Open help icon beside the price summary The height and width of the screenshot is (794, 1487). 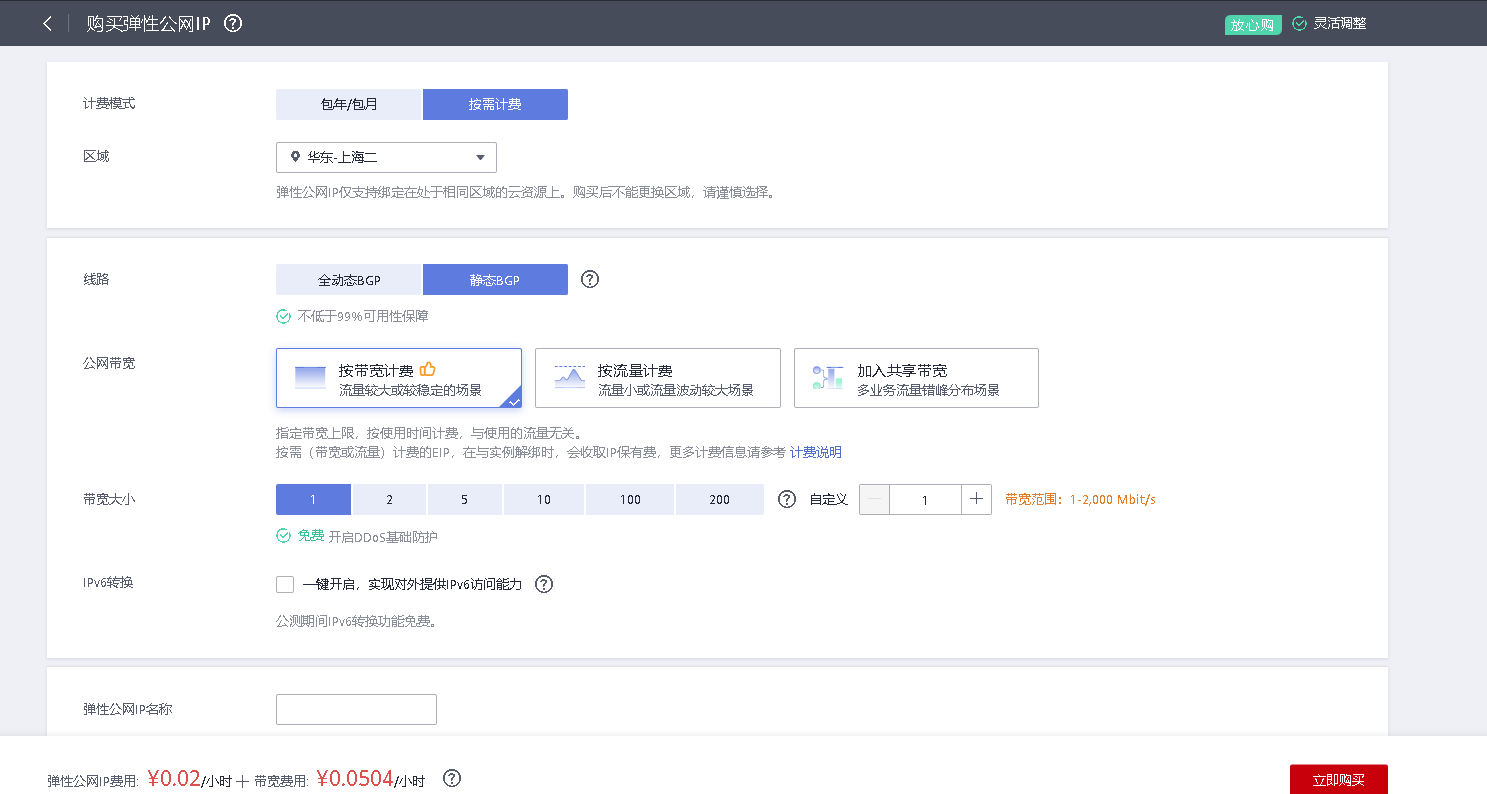452,778
